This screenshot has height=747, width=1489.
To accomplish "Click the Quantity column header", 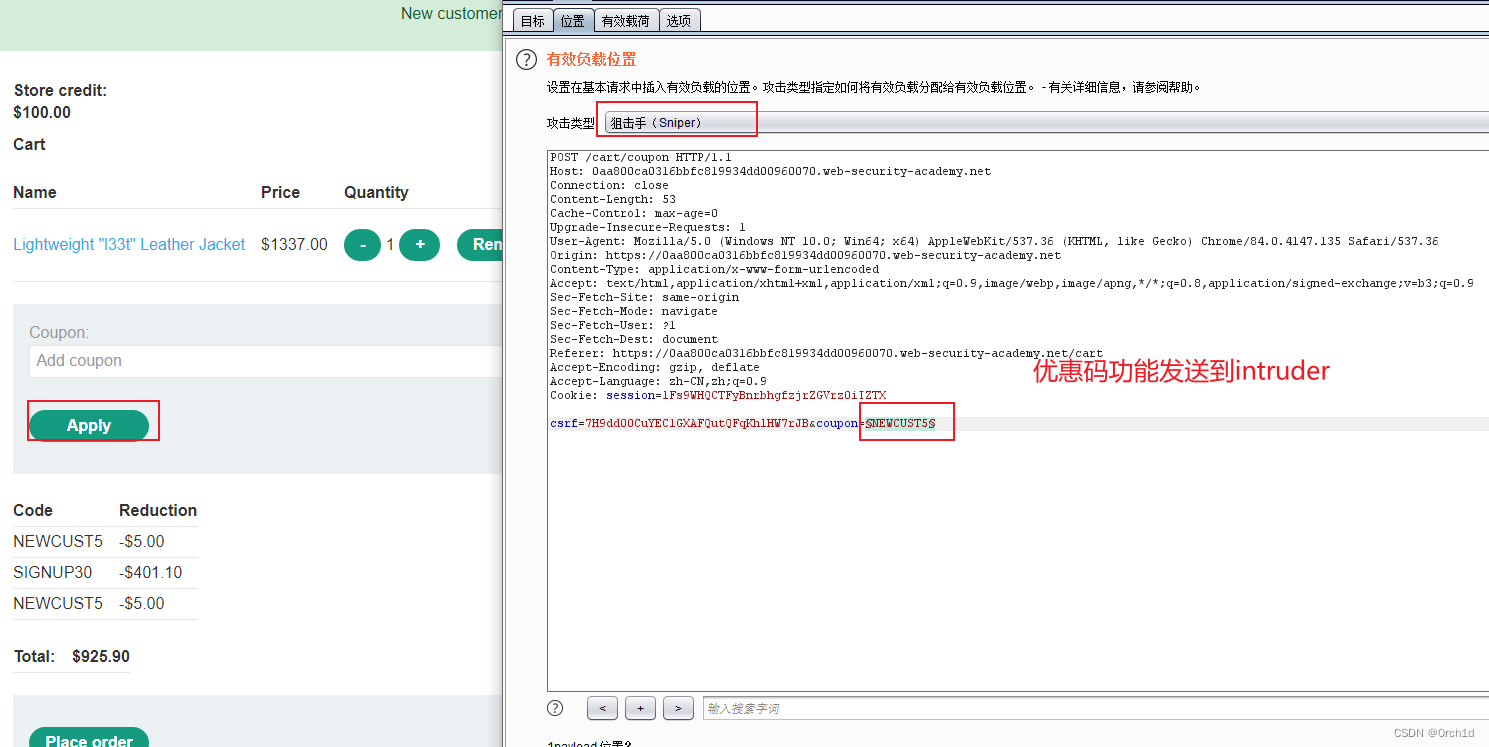I will (376, 193).
